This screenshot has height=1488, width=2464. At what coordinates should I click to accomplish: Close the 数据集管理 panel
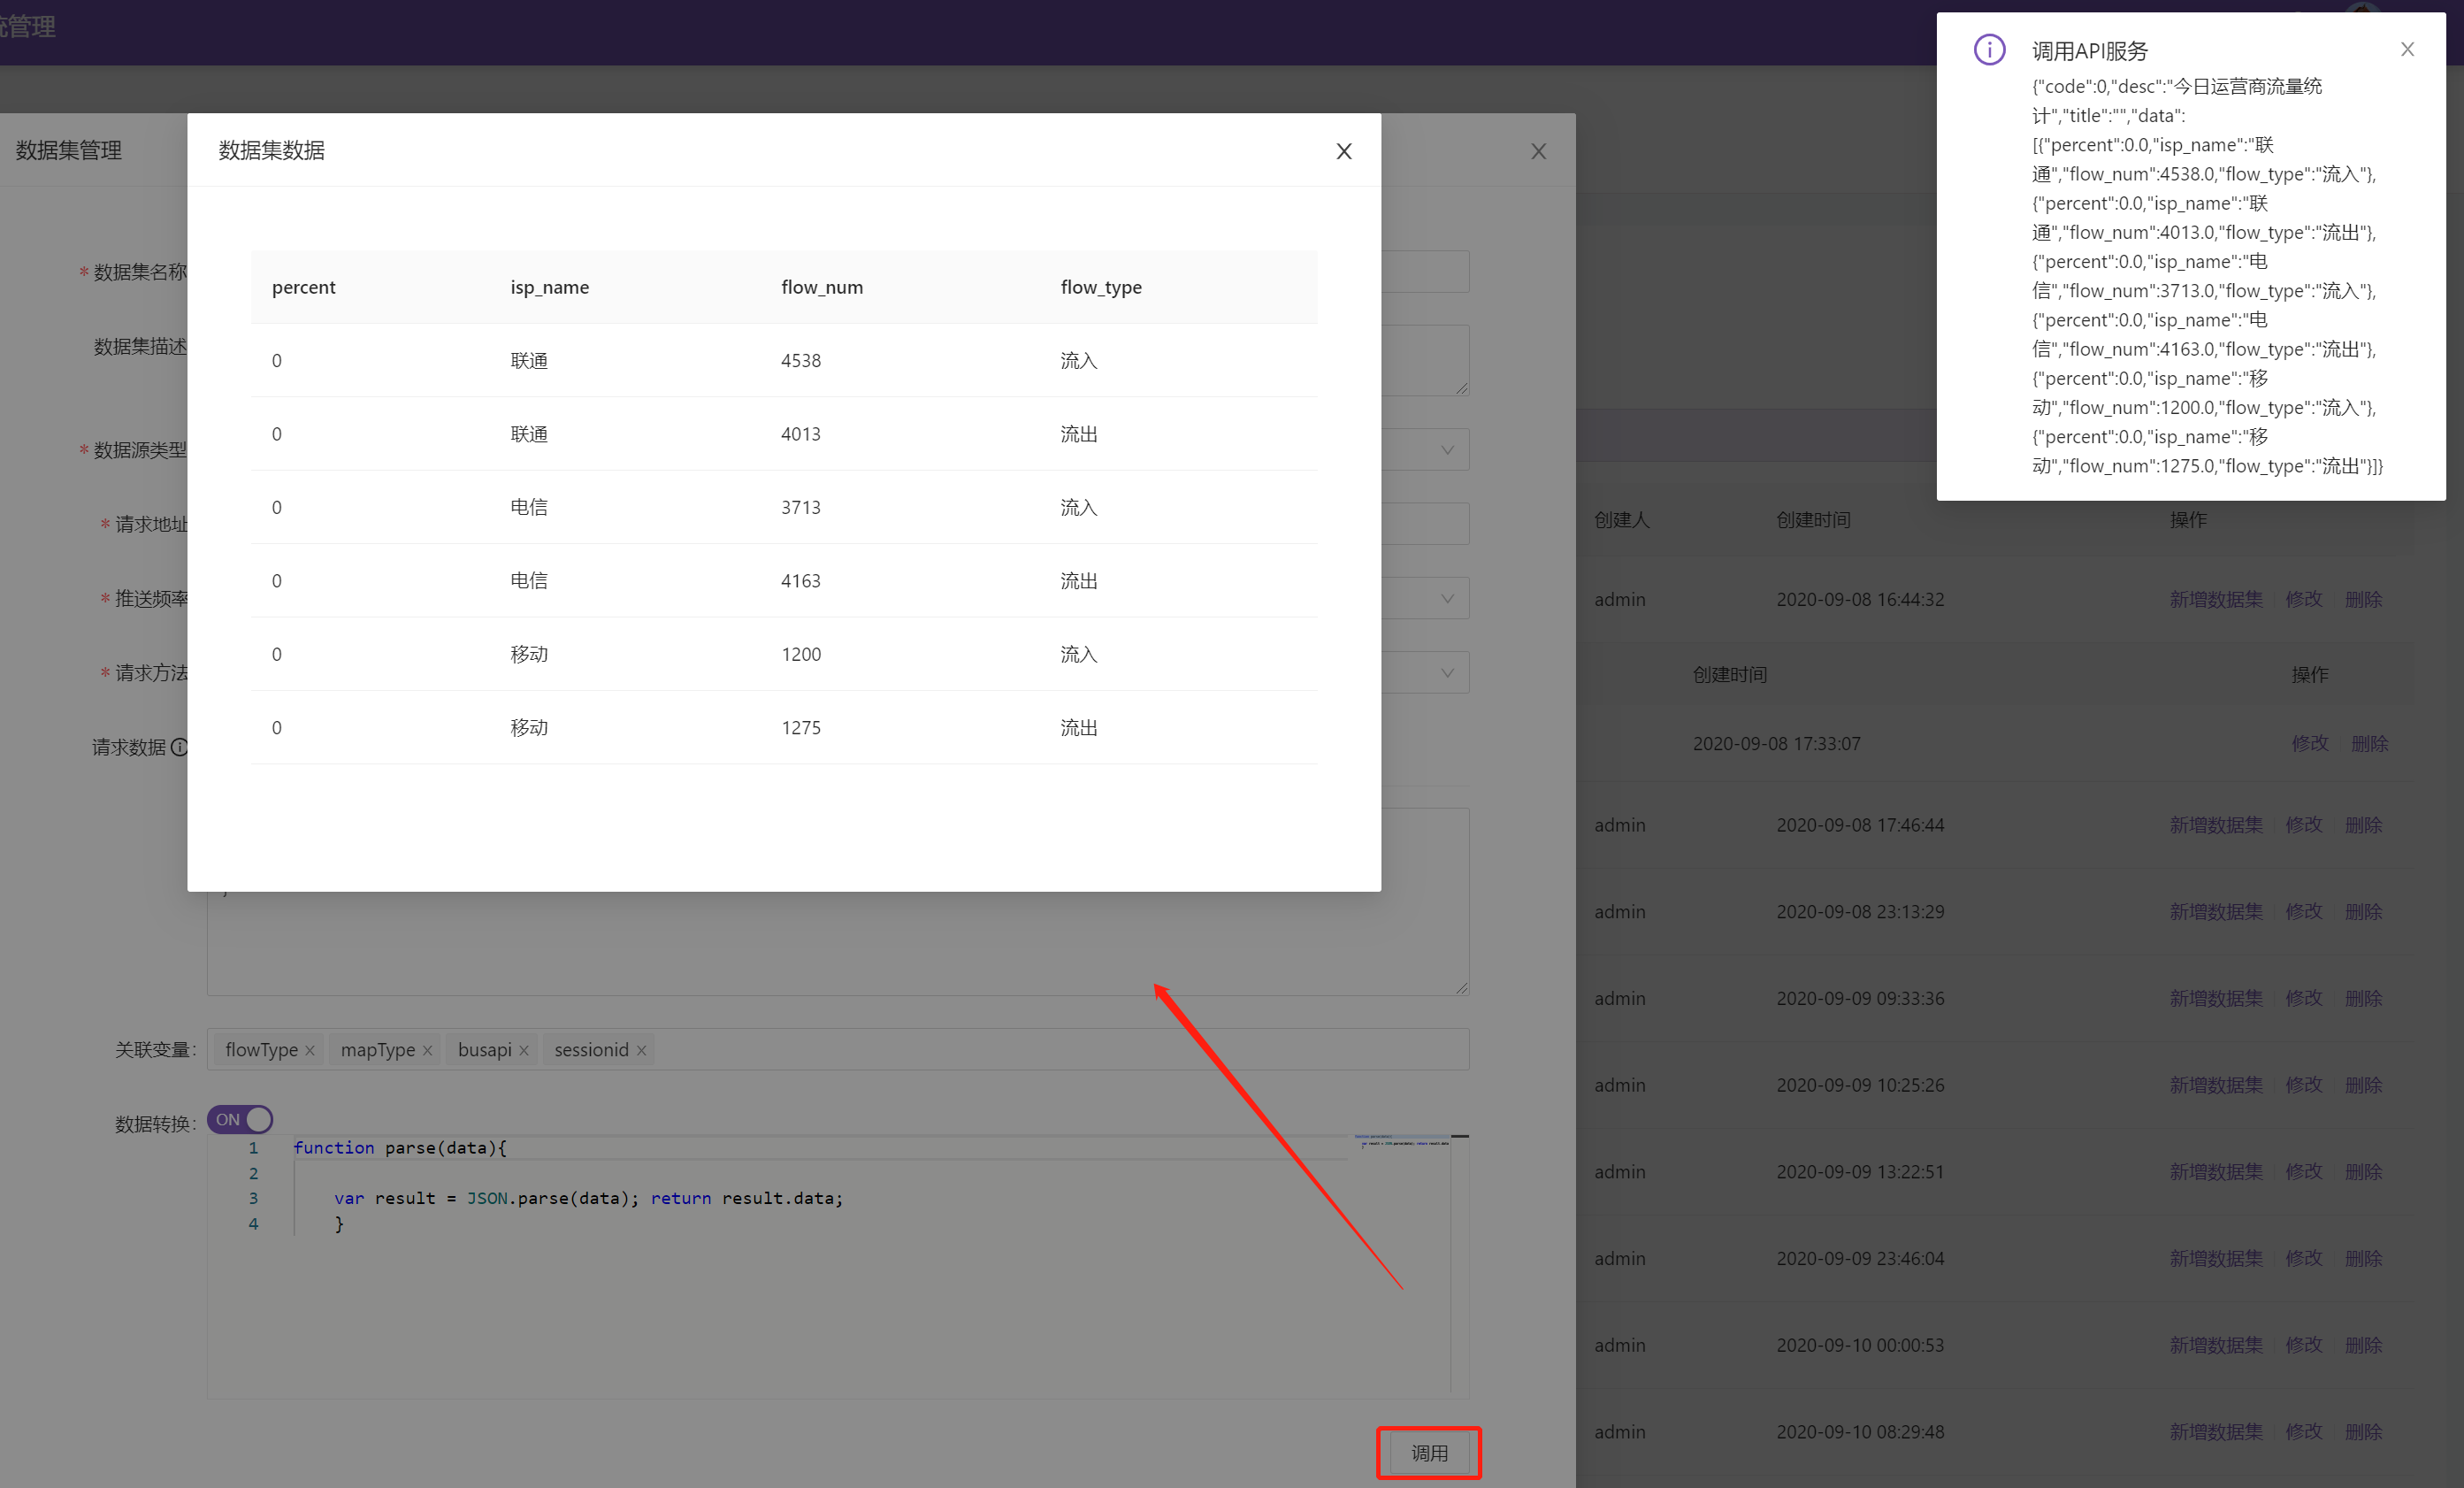(1538, 151)
